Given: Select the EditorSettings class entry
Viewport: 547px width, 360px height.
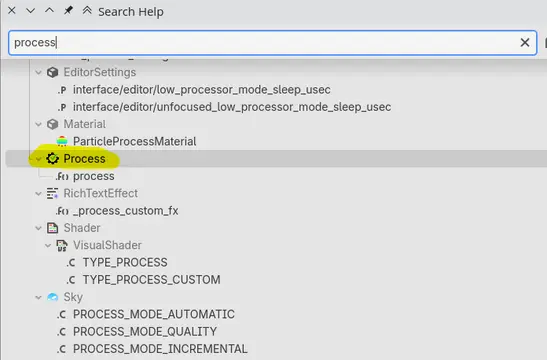Looking at the screenshot, I should [99, 72].
